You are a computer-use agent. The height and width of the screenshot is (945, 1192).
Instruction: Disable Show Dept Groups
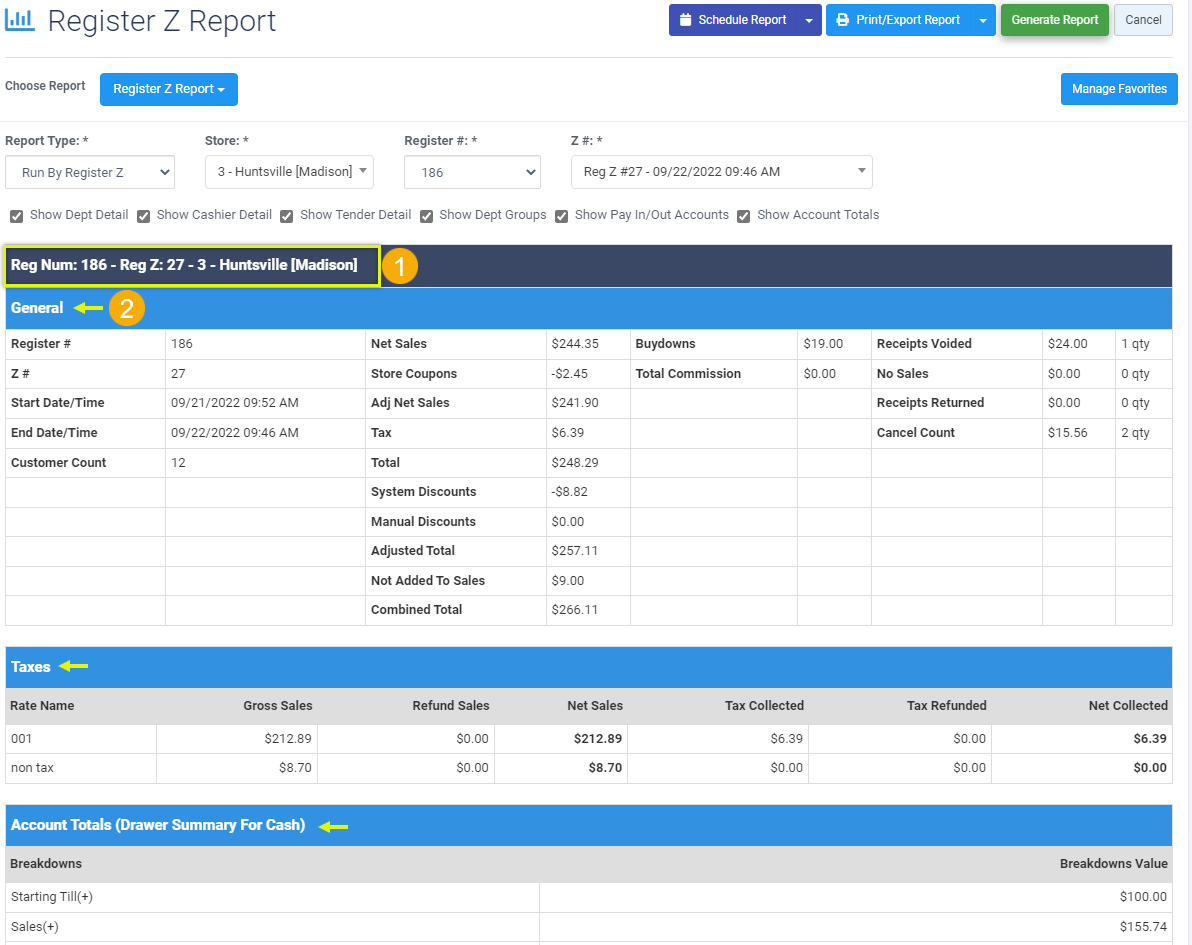click(x=426, y=216)
